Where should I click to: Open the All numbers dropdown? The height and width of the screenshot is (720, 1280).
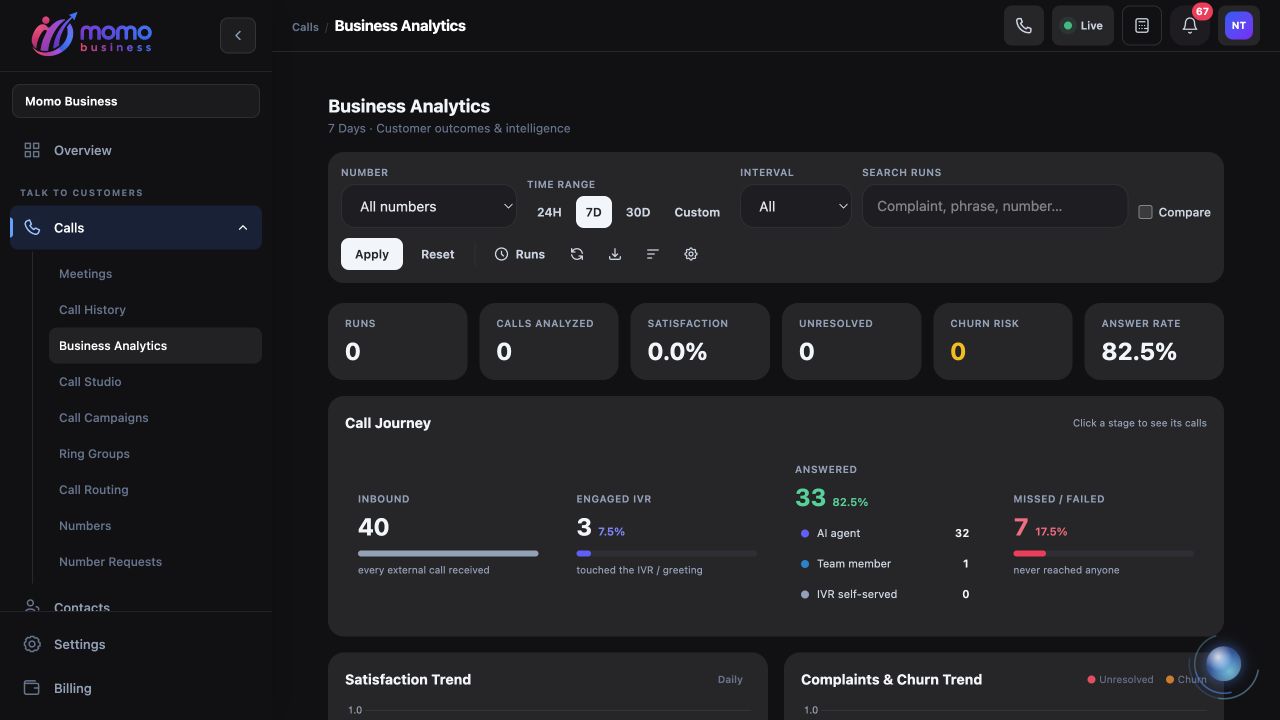click(x=429, y=206)
